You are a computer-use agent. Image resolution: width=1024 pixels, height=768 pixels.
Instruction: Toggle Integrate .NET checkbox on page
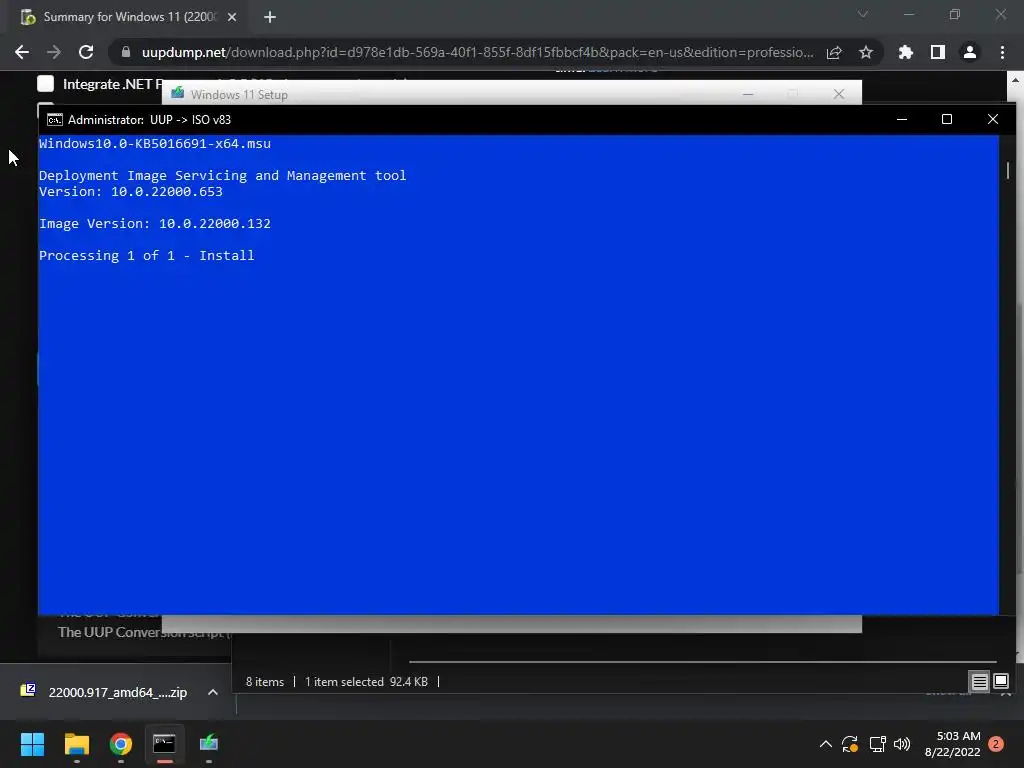(x=46, y=84)
